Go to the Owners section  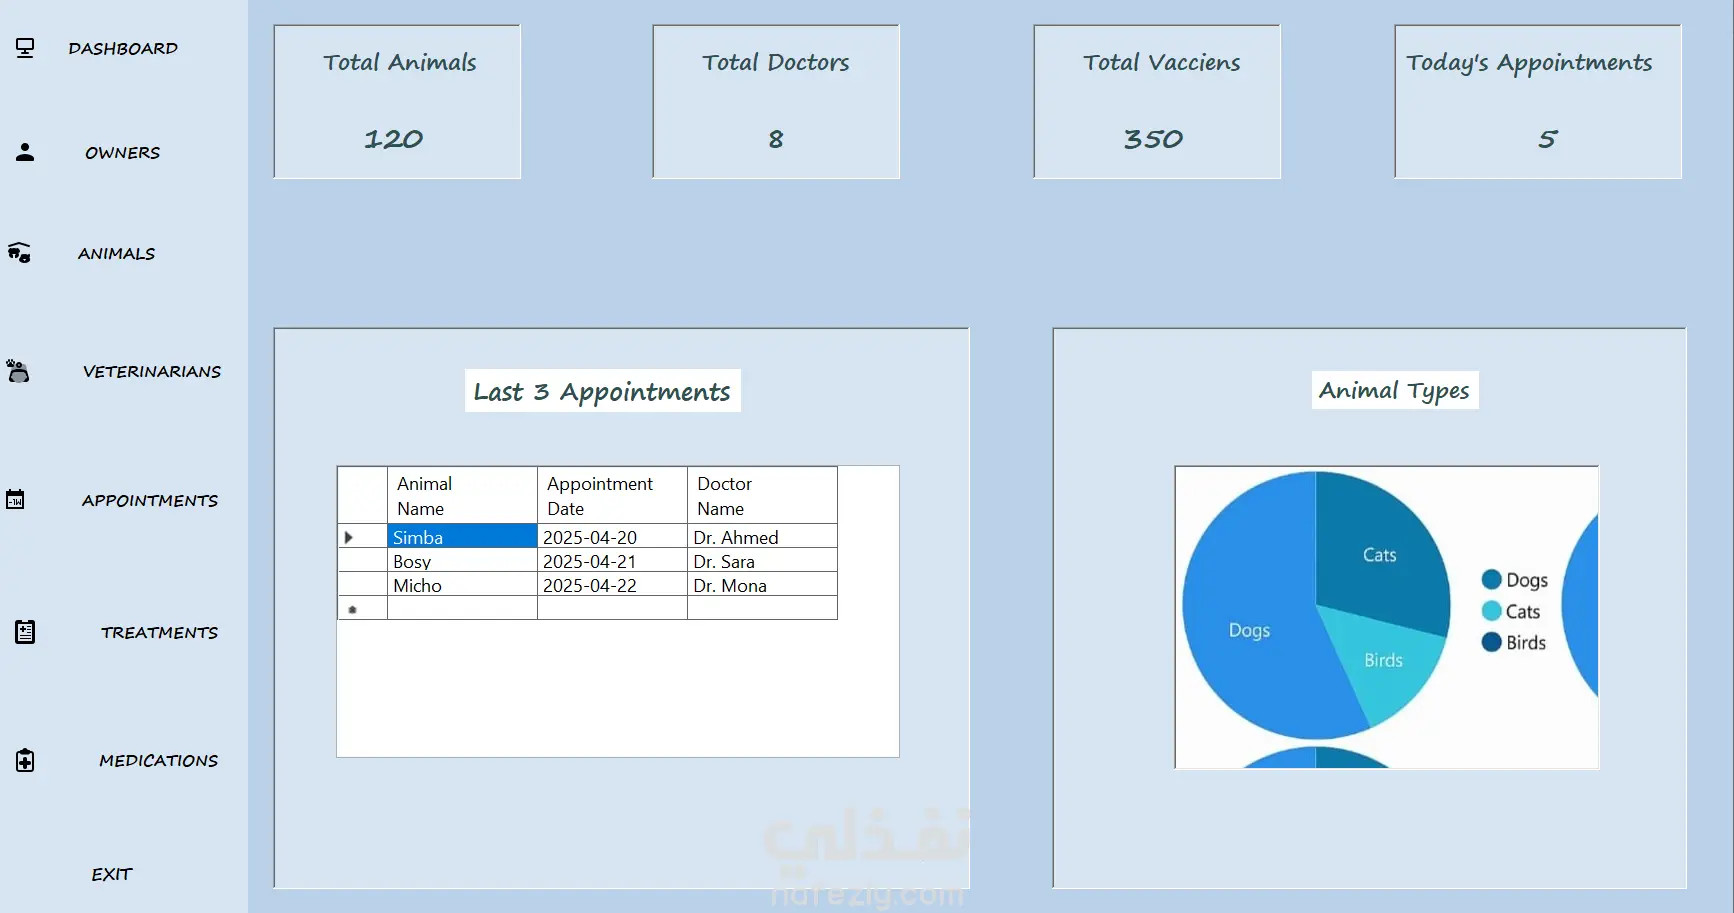(x=122, y=152)
